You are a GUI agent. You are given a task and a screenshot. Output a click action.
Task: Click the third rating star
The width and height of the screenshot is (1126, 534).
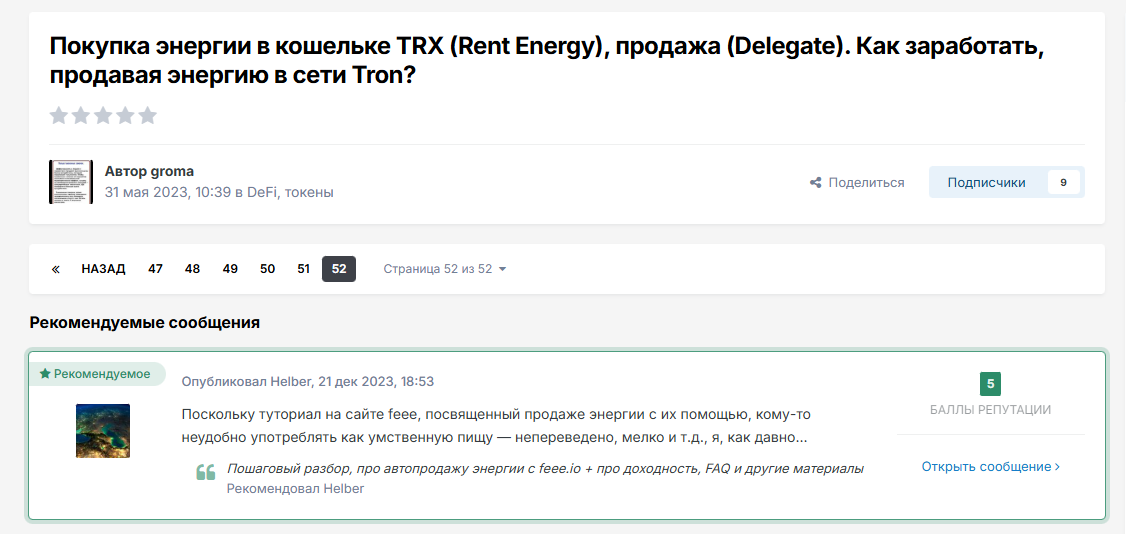click(103, 115)
